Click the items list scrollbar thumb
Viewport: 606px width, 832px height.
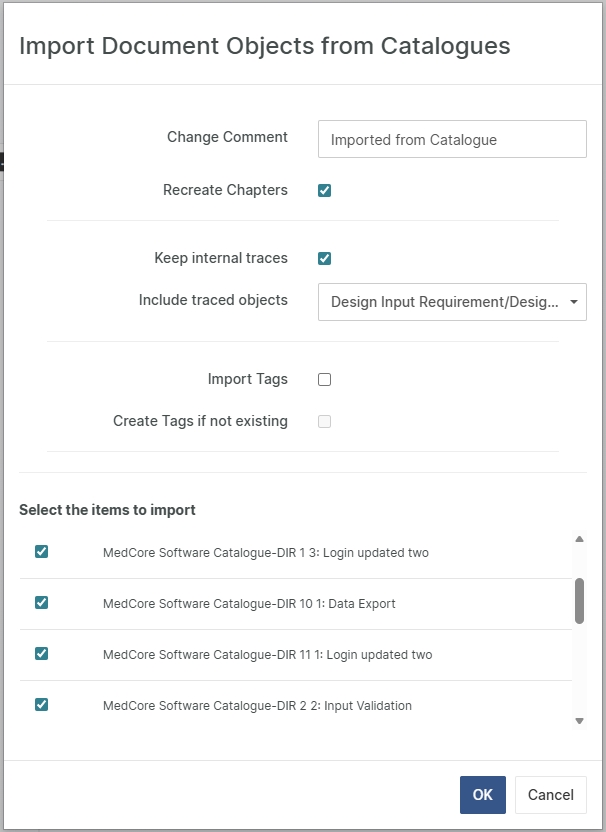[x=579, y=600]
